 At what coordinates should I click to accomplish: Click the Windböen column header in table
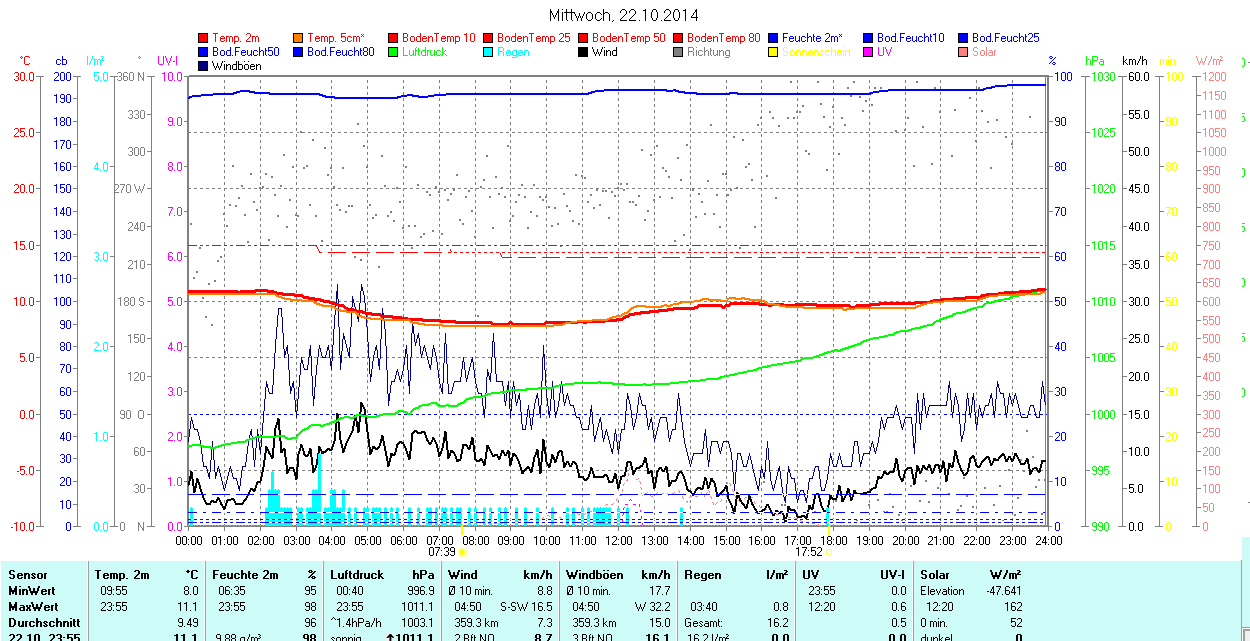point(594,575)
